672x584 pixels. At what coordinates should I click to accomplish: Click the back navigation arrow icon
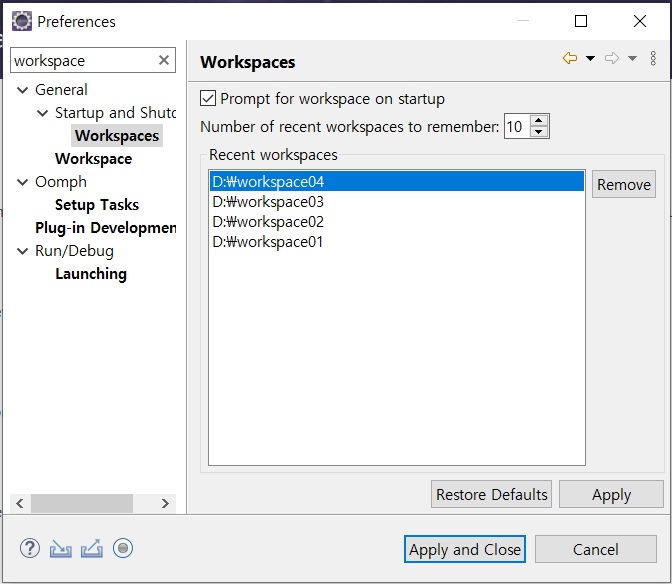570,58
